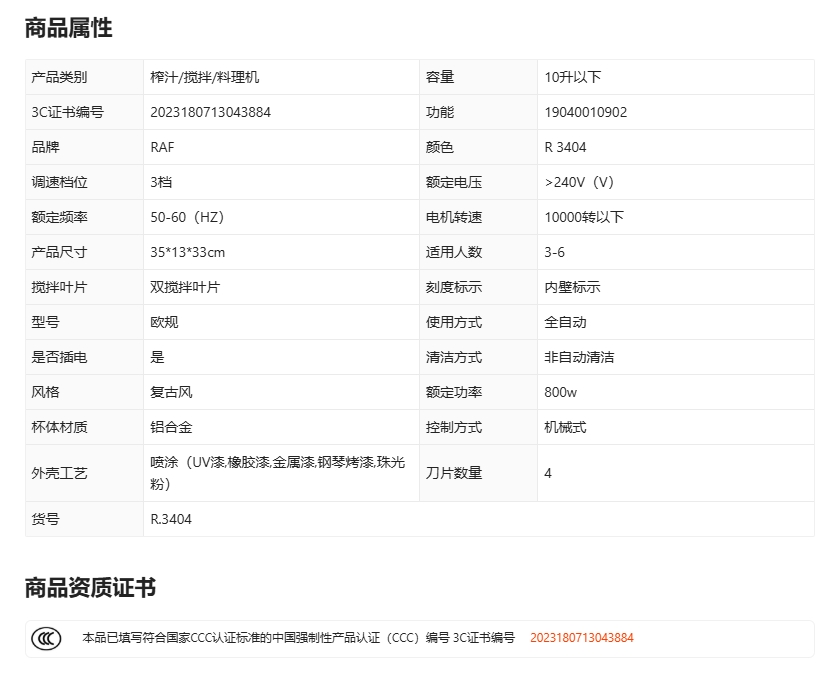Click the 800w value
This screenshot has height=681, width=836.
click(561, 392)
